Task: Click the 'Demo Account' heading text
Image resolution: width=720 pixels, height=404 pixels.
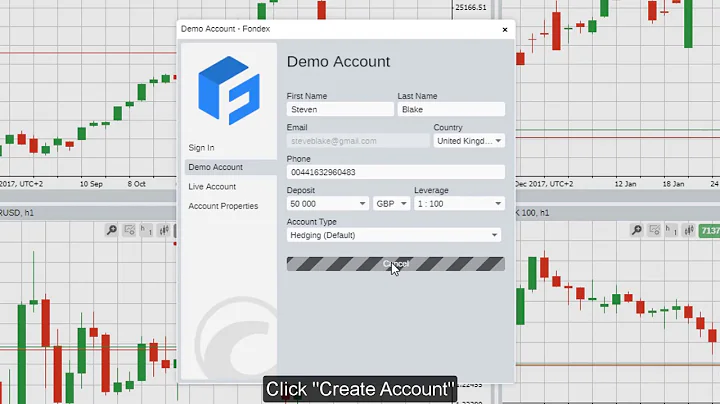Action: pyautogui.click(x=338, y=62)
